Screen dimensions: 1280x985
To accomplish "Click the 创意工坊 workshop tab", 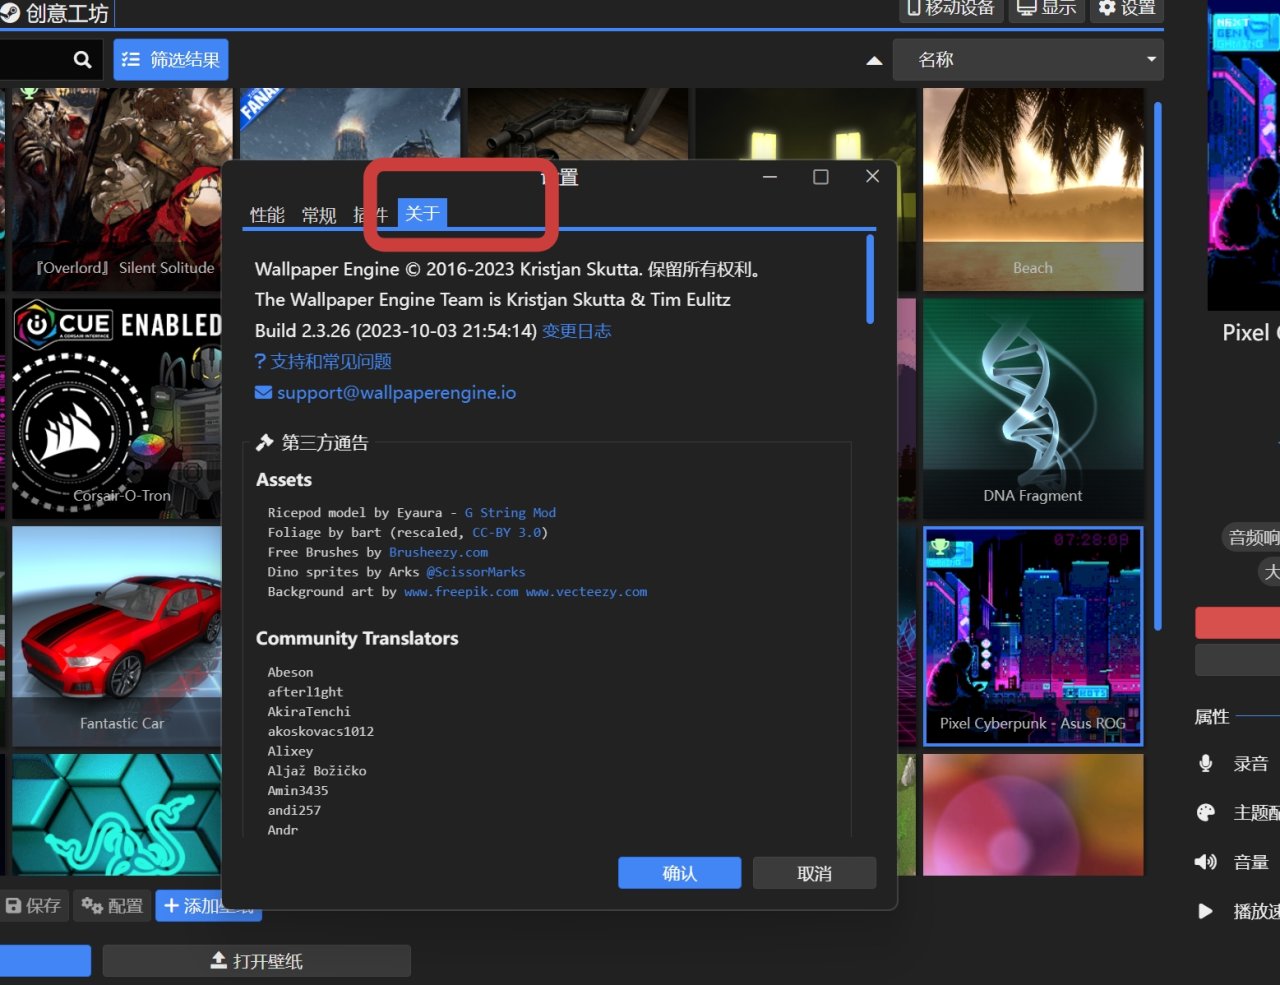I will click(x=56, y=13).
